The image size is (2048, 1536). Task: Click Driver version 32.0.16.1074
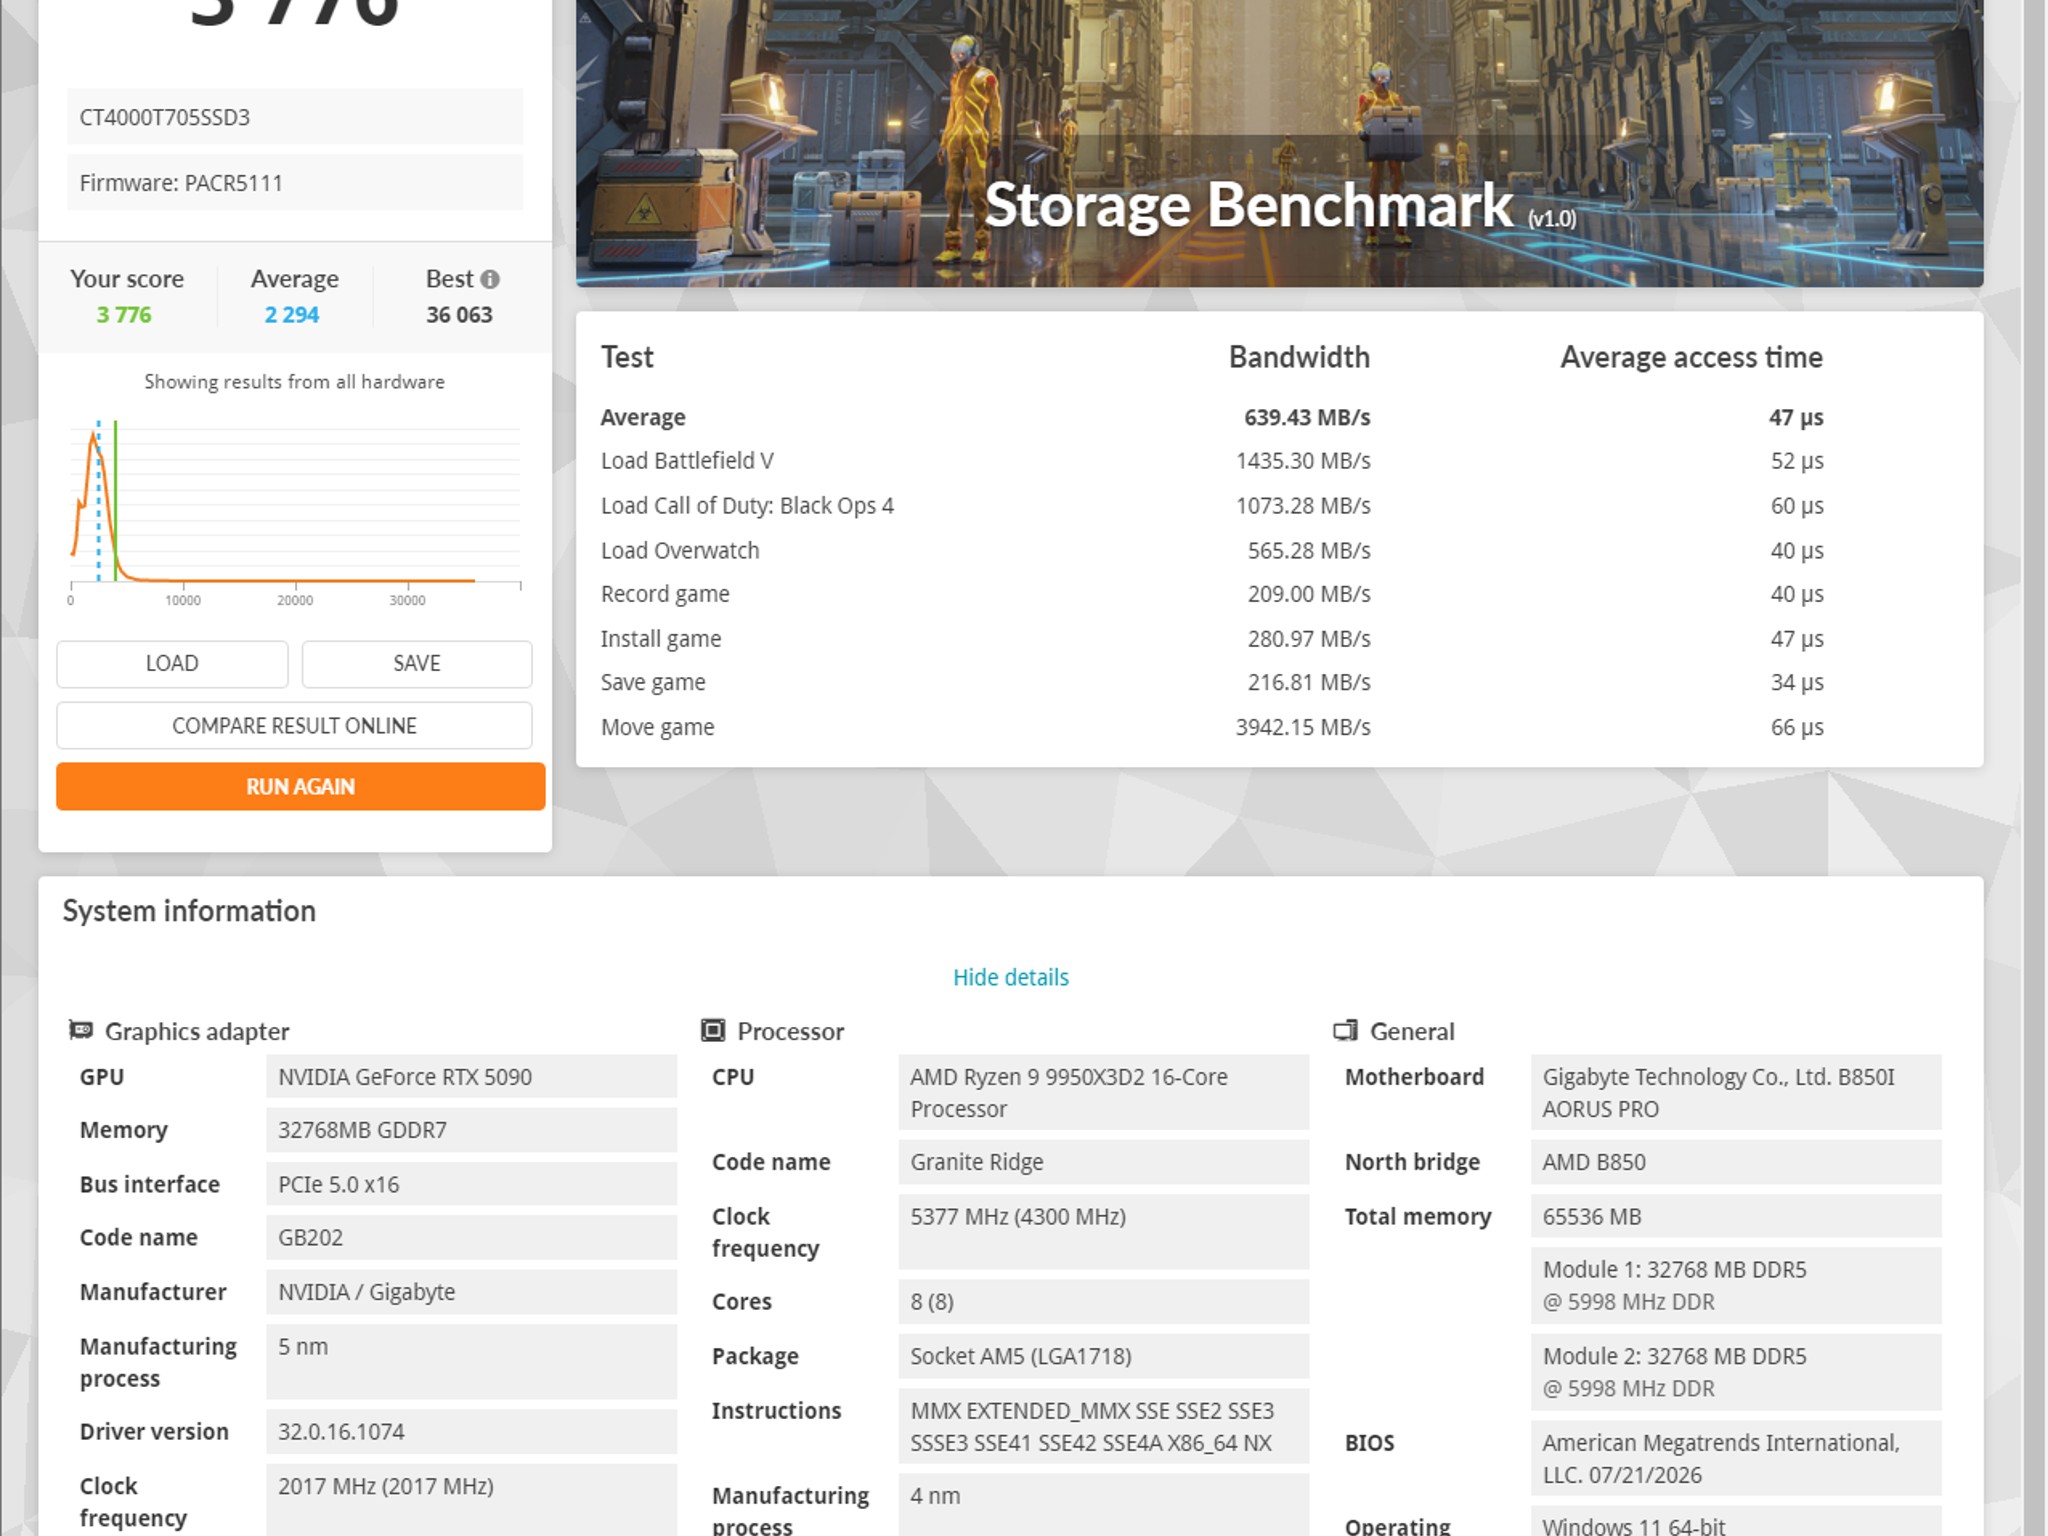tap(471, 1431)
